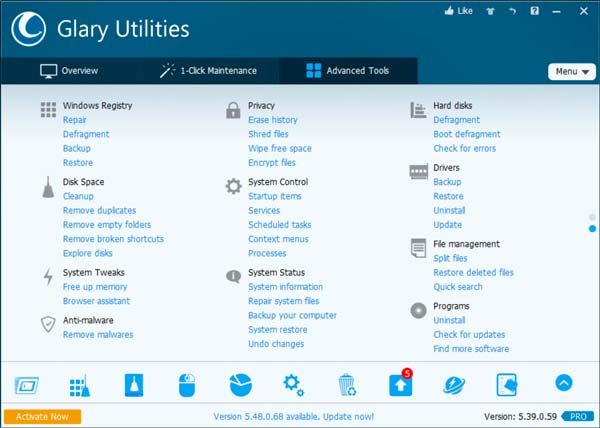Click the Privacy padlock icon
Viewport: 600px width, 428px height.
(233, 110)
